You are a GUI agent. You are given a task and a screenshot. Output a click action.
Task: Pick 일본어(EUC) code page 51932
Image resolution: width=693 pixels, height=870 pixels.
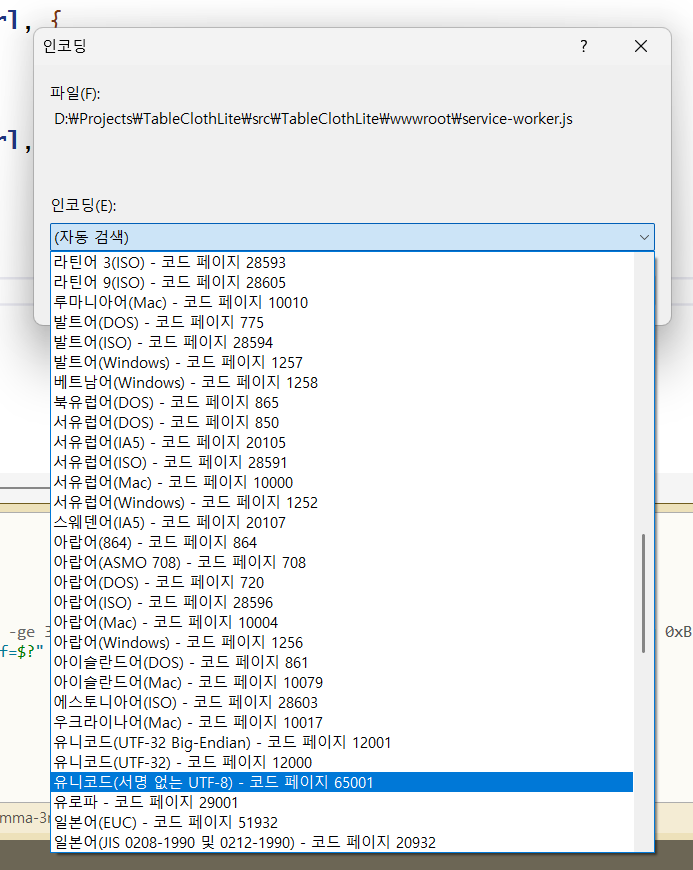point(342,822)
